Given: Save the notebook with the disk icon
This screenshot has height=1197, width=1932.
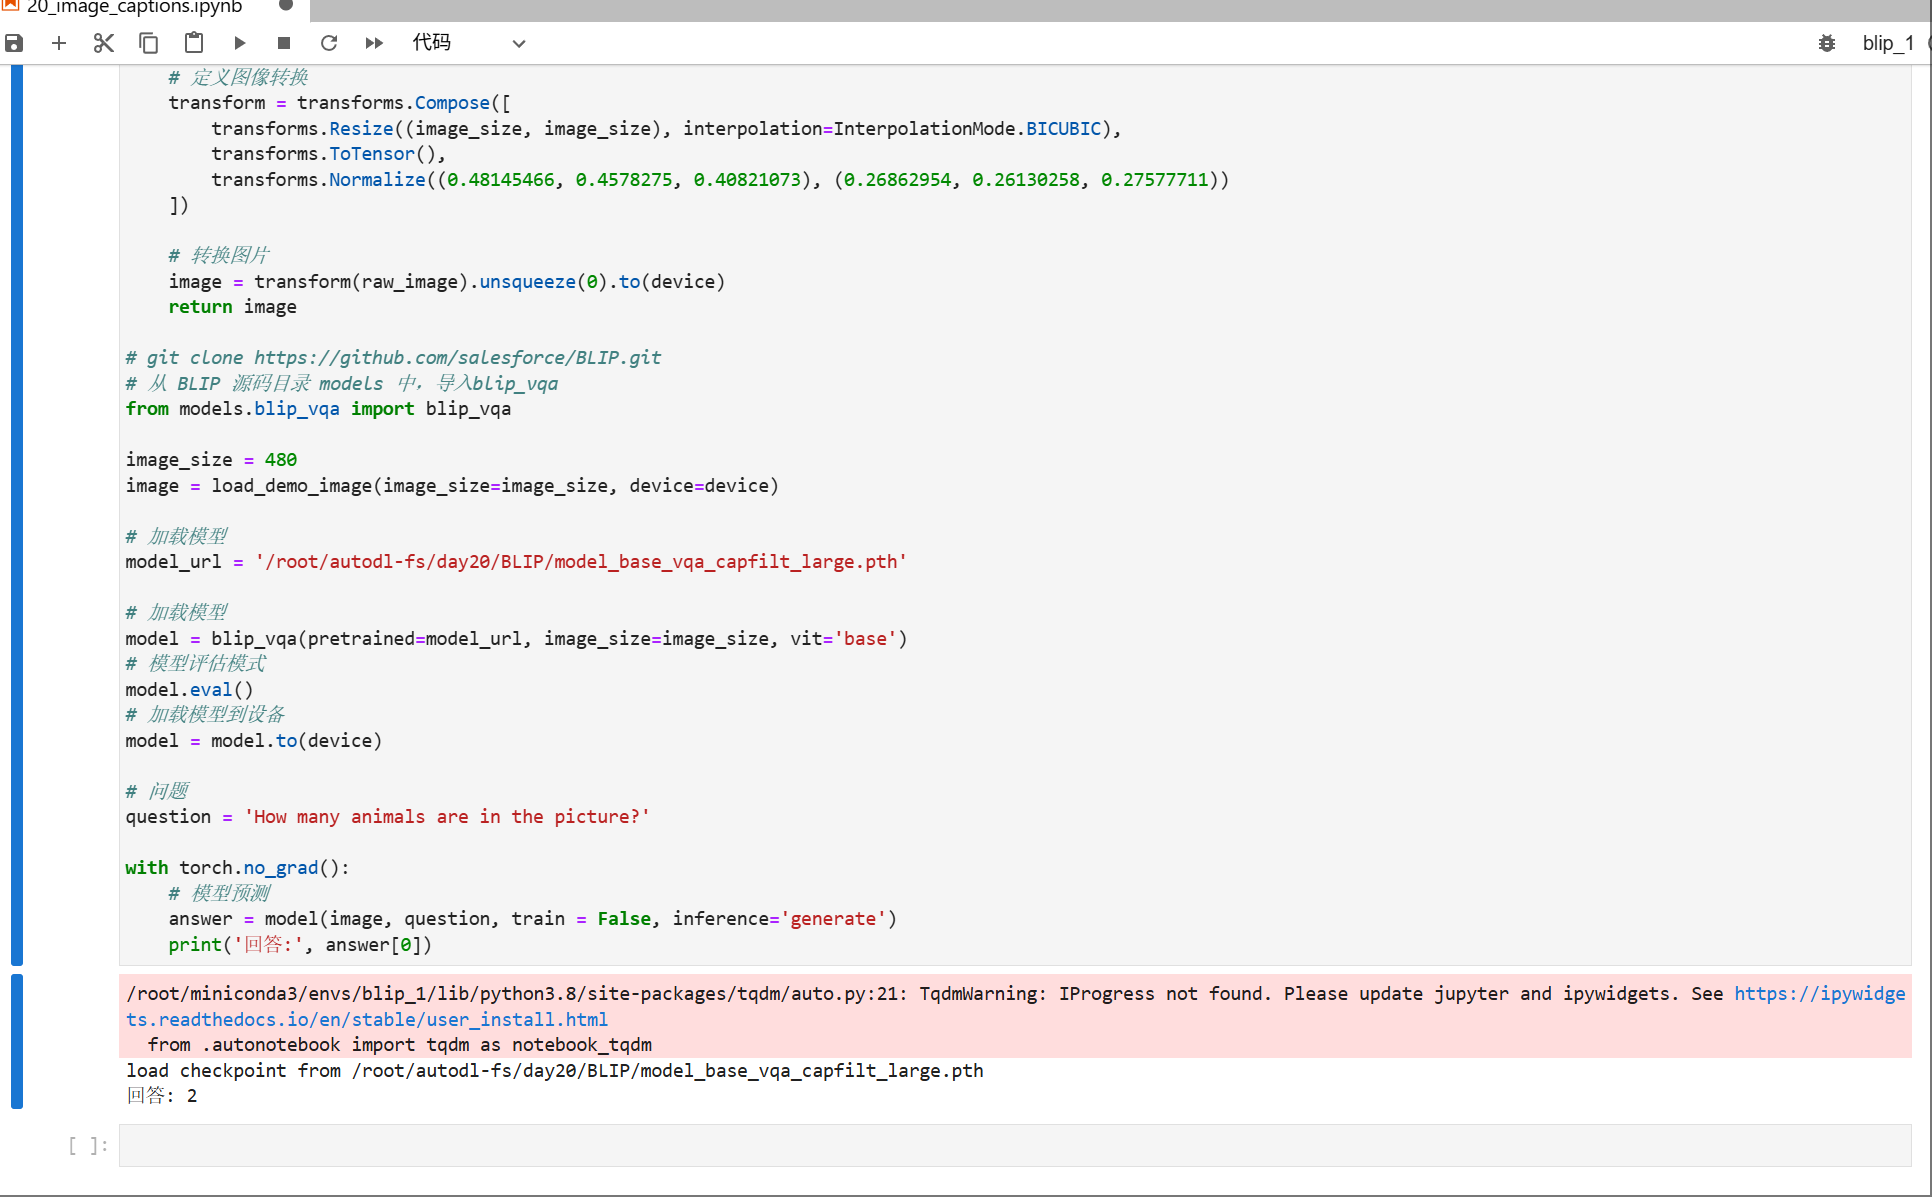Looking at the screenshot, I should pos(14,43).
